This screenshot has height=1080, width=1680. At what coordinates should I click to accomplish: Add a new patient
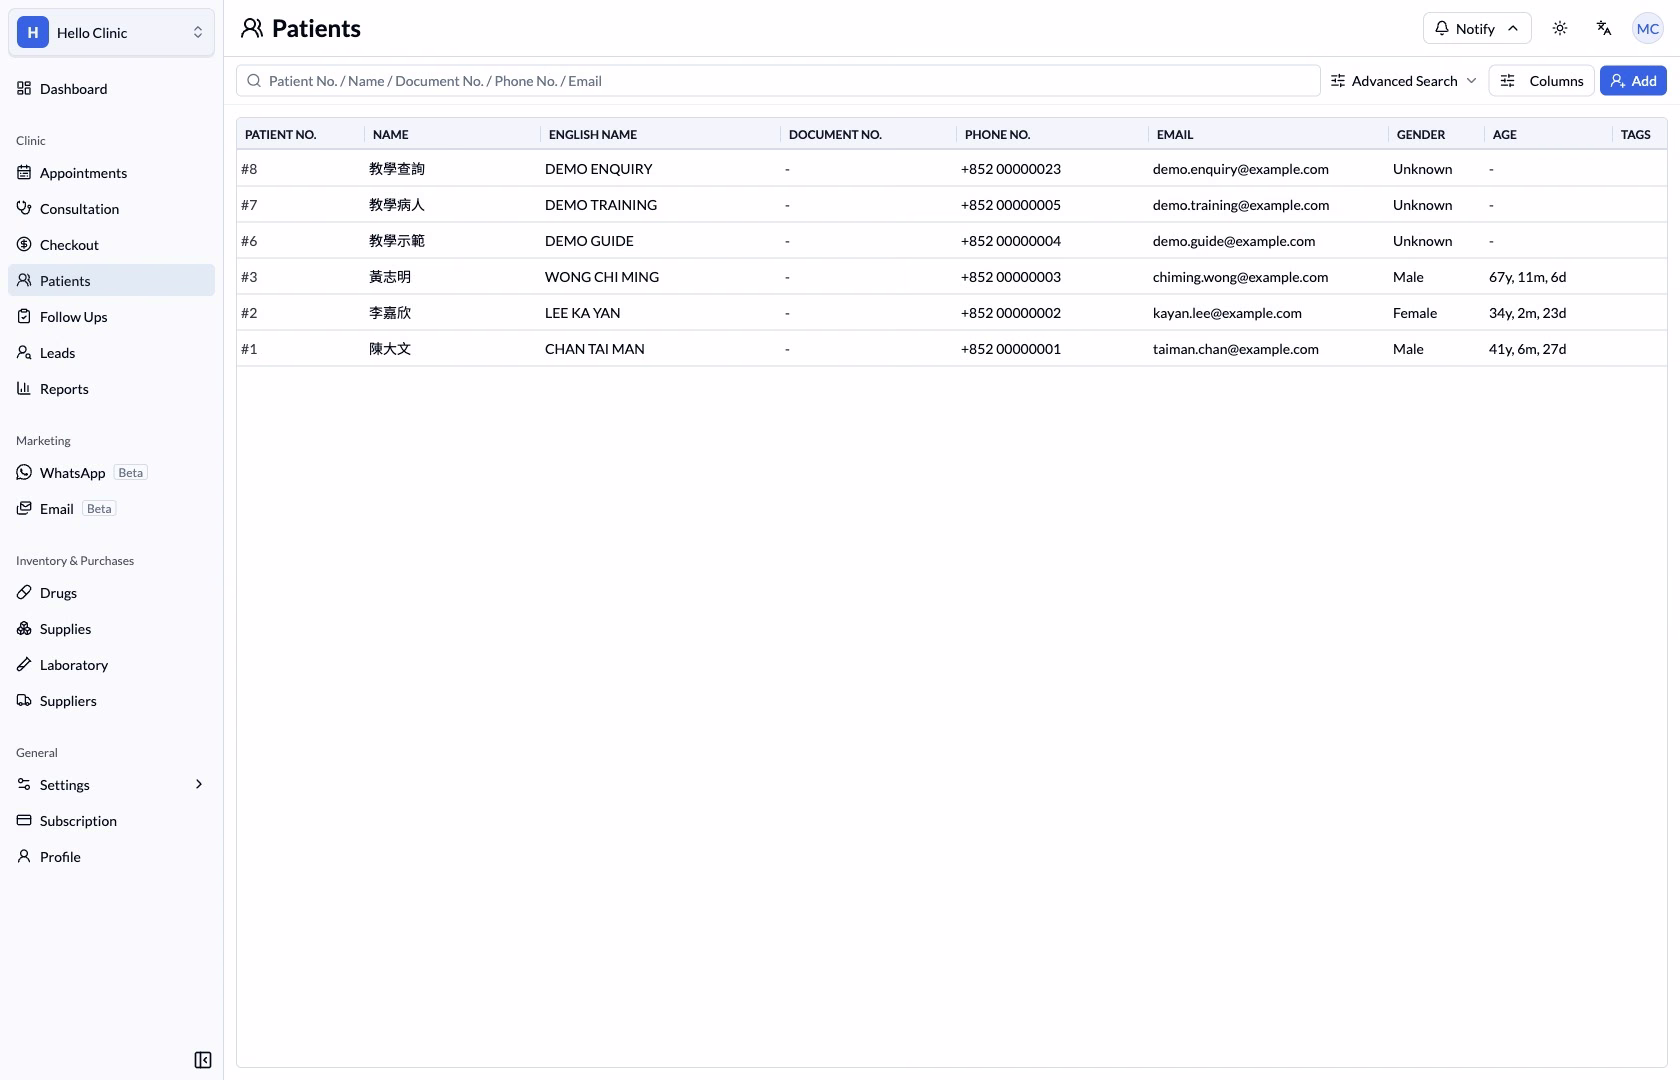(x=1633, y=81)
